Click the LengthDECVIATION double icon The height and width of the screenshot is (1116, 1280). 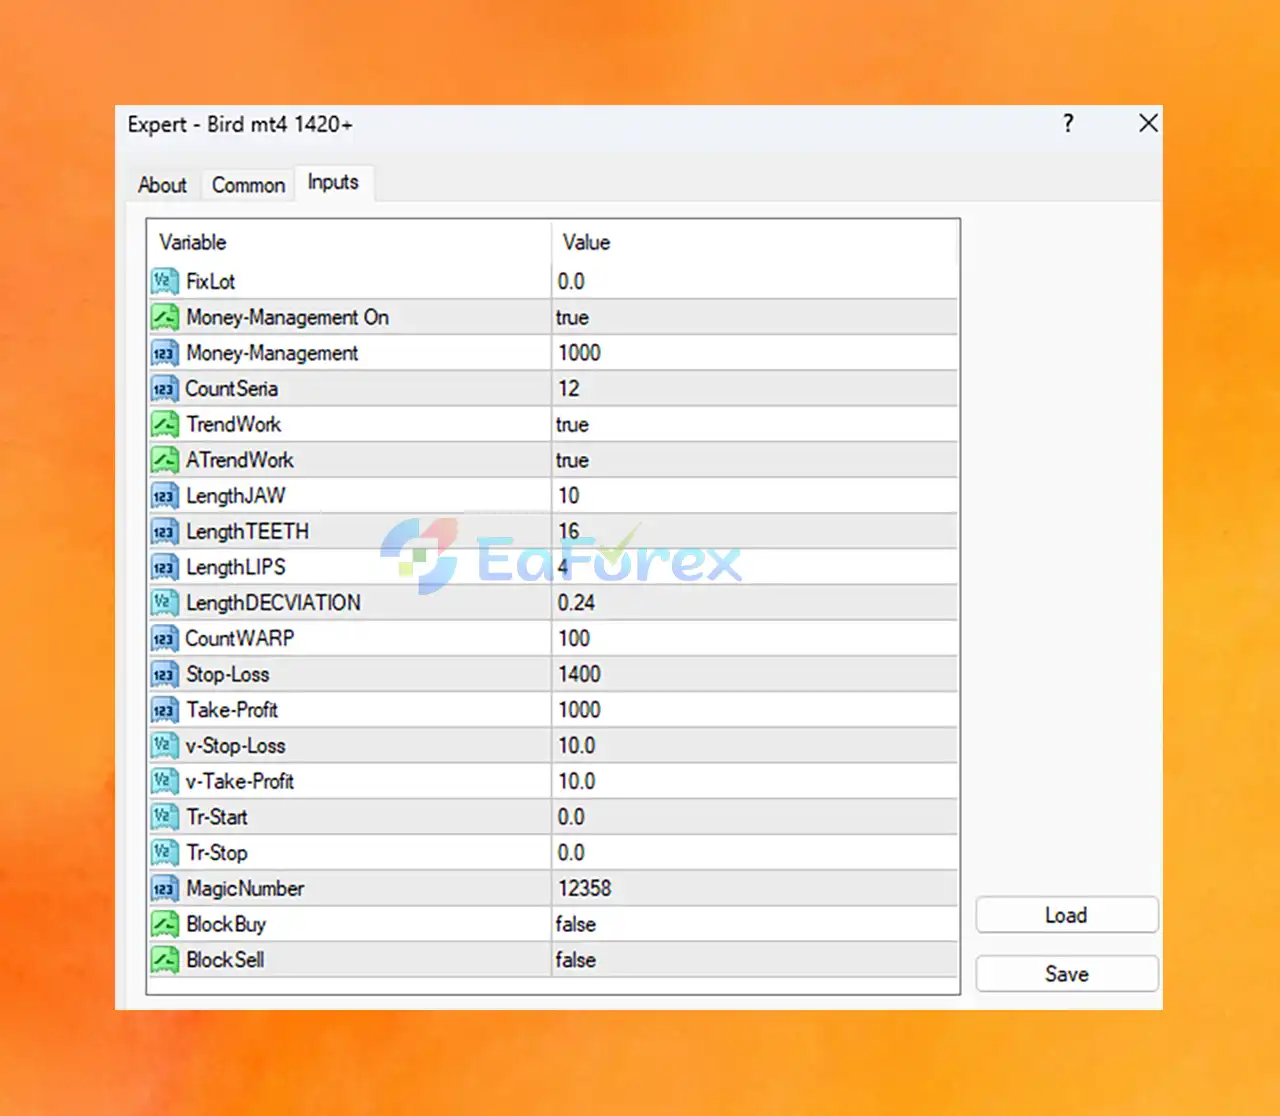pyautogui.click(x=165, y=603)
